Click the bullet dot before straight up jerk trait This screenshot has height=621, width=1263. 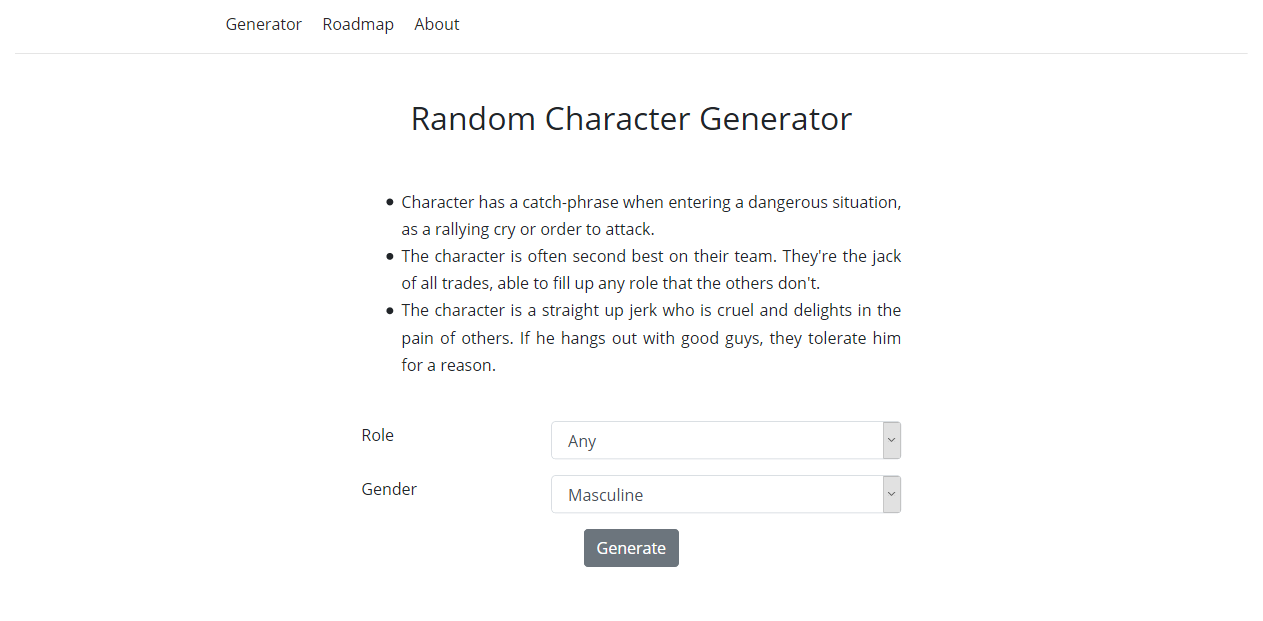[x=390, y=310]
